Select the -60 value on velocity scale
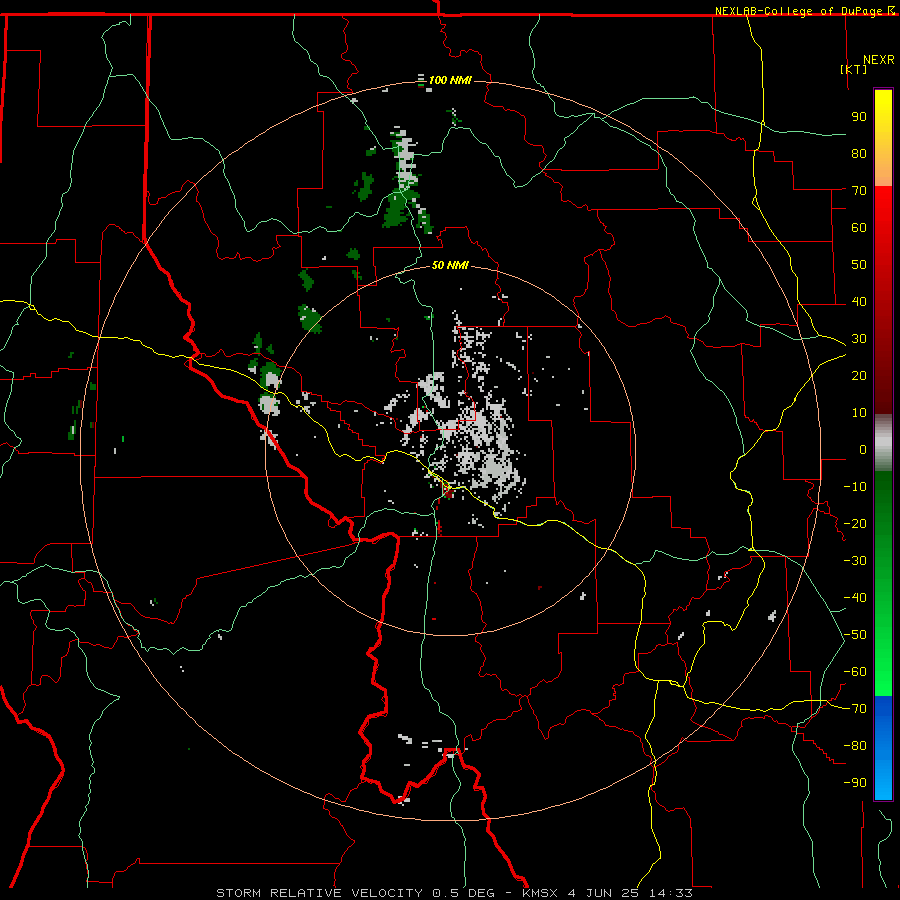Screen dimensions: 900x900 pos(855,672)
